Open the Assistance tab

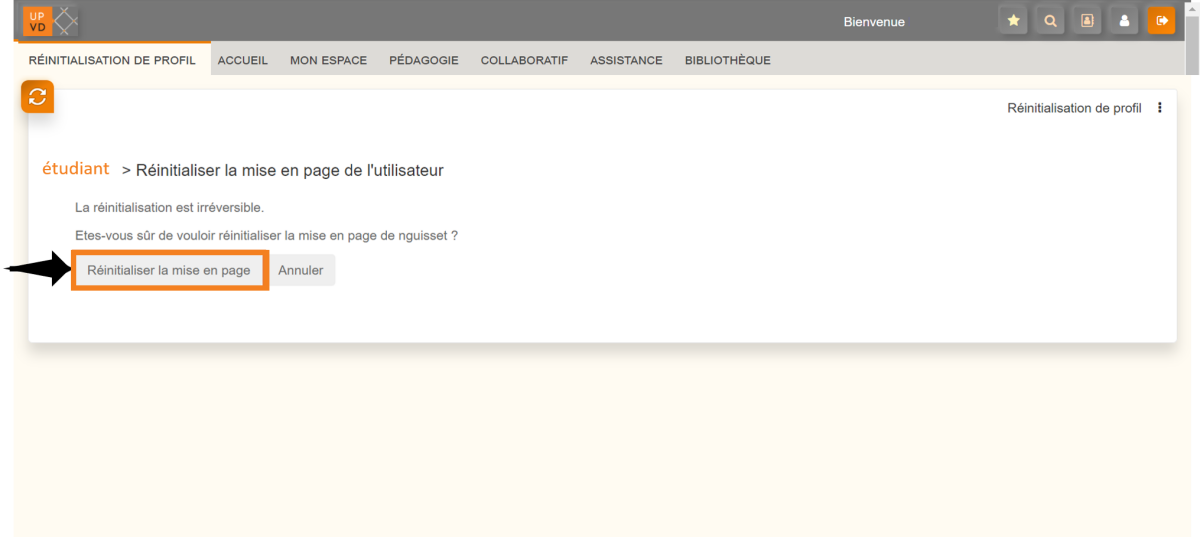pyautogui.click(x=626, y=60)
